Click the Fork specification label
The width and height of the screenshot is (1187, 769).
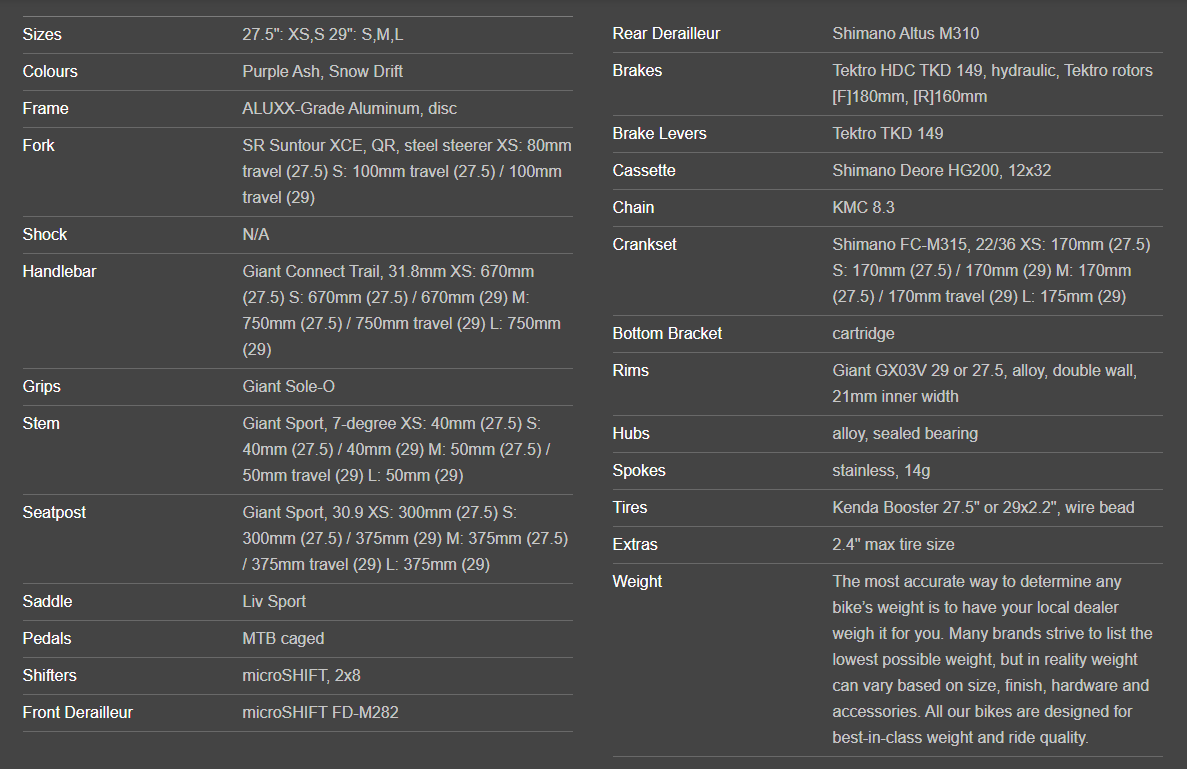click(39, 145)
